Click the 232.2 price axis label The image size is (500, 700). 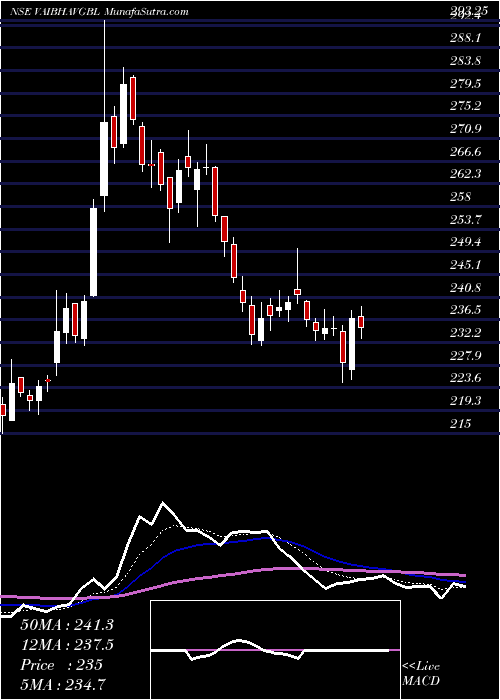coord(465,333)
